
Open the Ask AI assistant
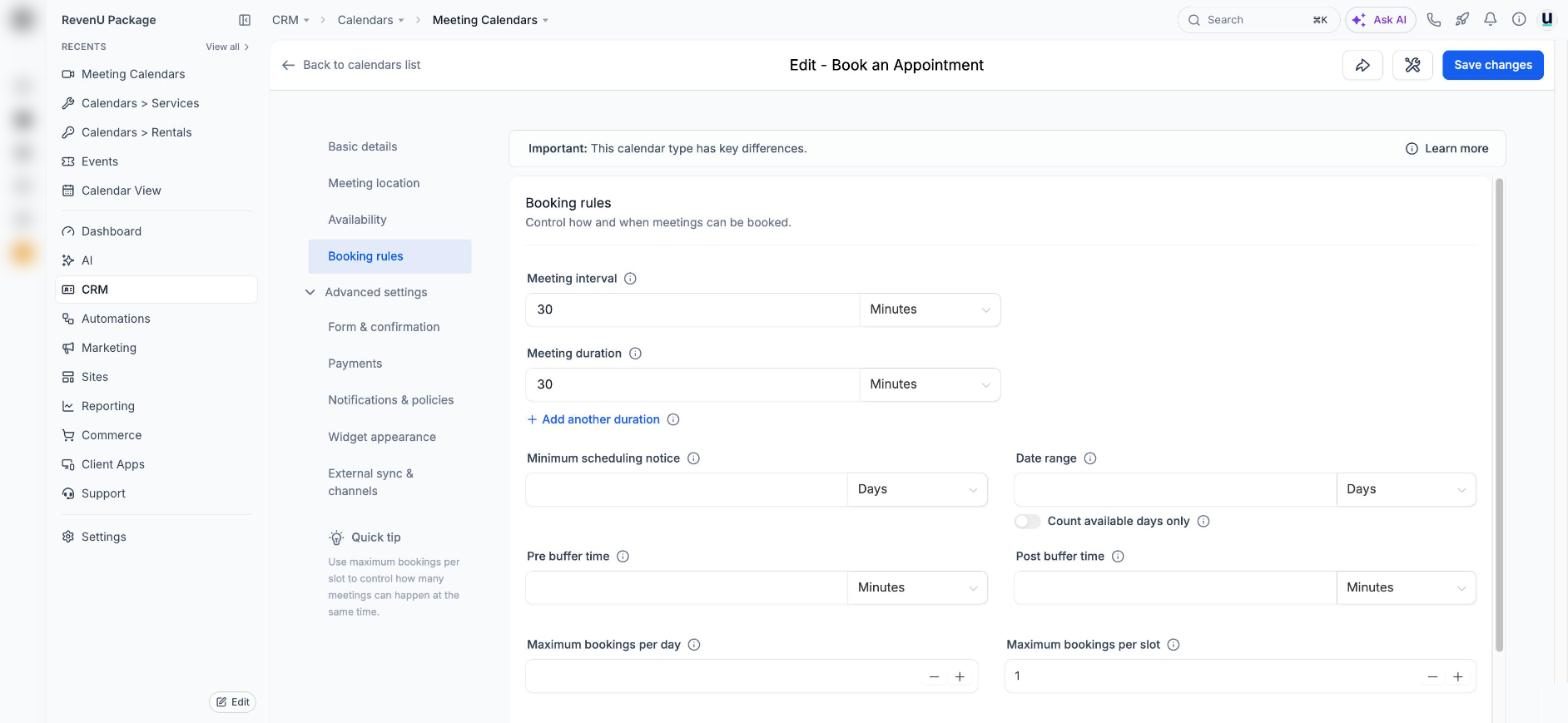tap(1381, 20)
